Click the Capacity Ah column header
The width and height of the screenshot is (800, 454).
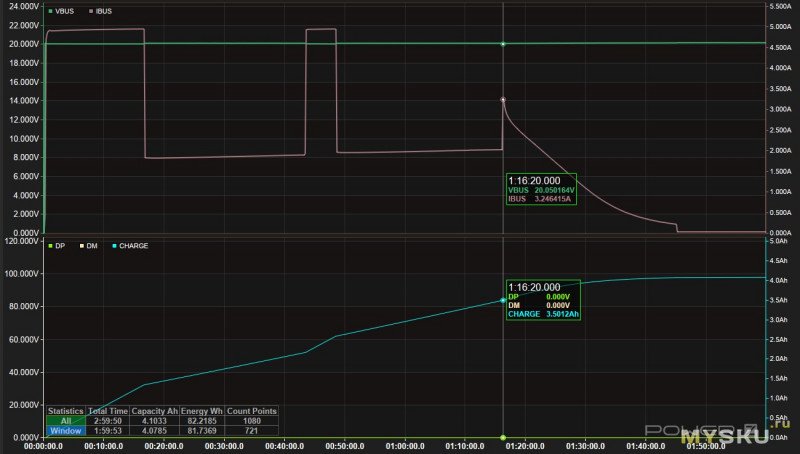[154, 410]
